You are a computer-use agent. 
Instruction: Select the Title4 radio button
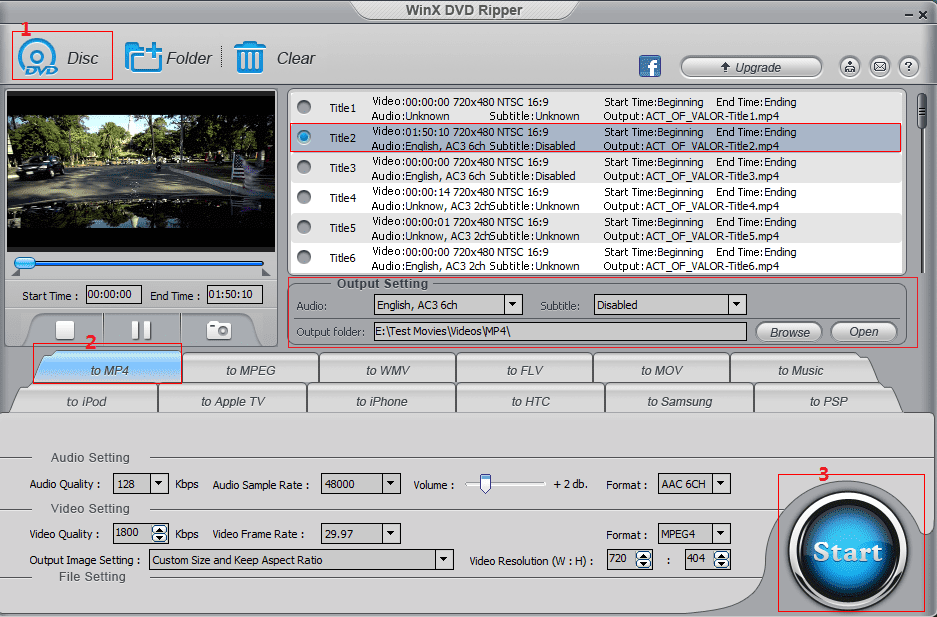pos(304,197)
